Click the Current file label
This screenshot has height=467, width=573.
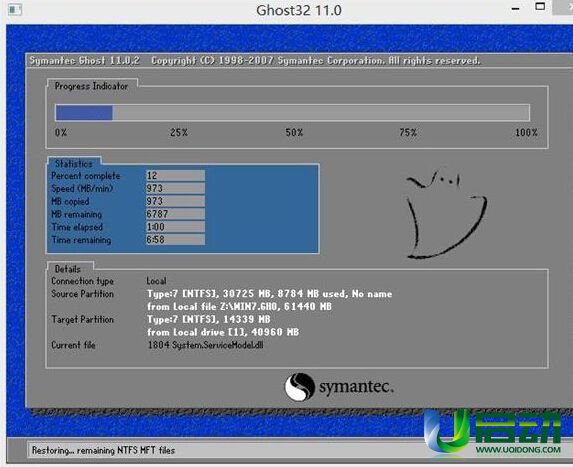73,345
